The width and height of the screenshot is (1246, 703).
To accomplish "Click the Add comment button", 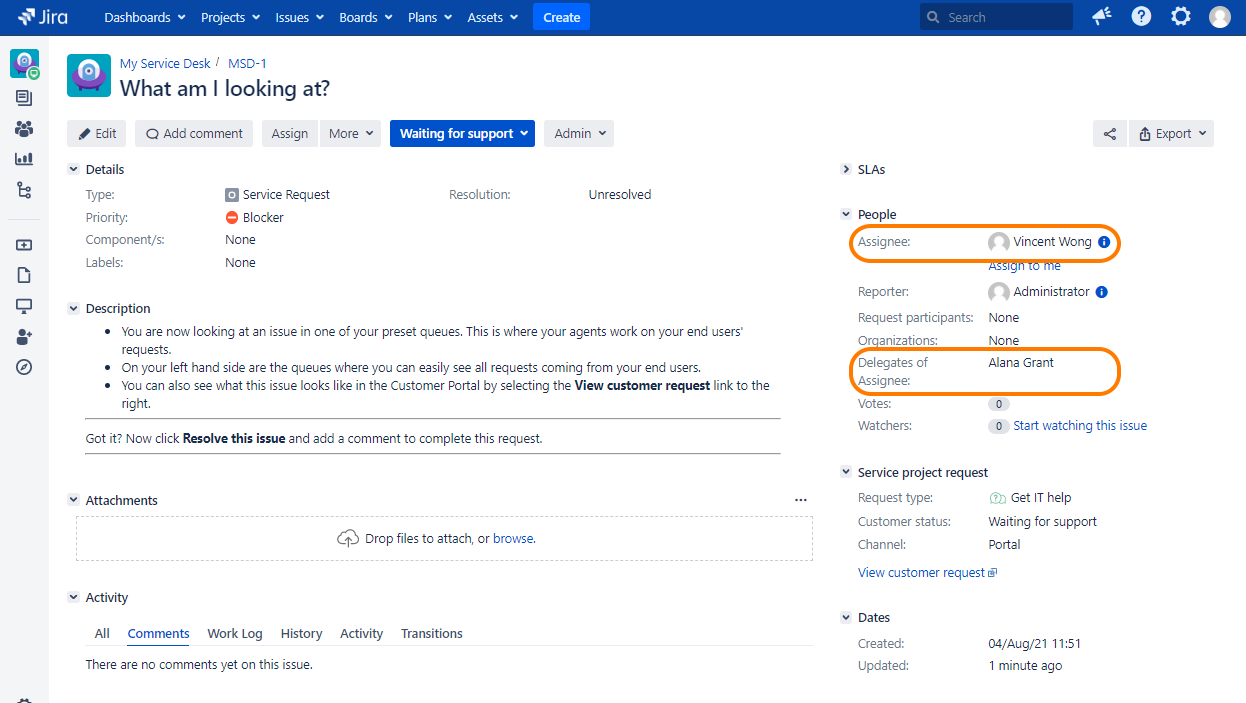I will pyautogui.click(x=194, y=134).
